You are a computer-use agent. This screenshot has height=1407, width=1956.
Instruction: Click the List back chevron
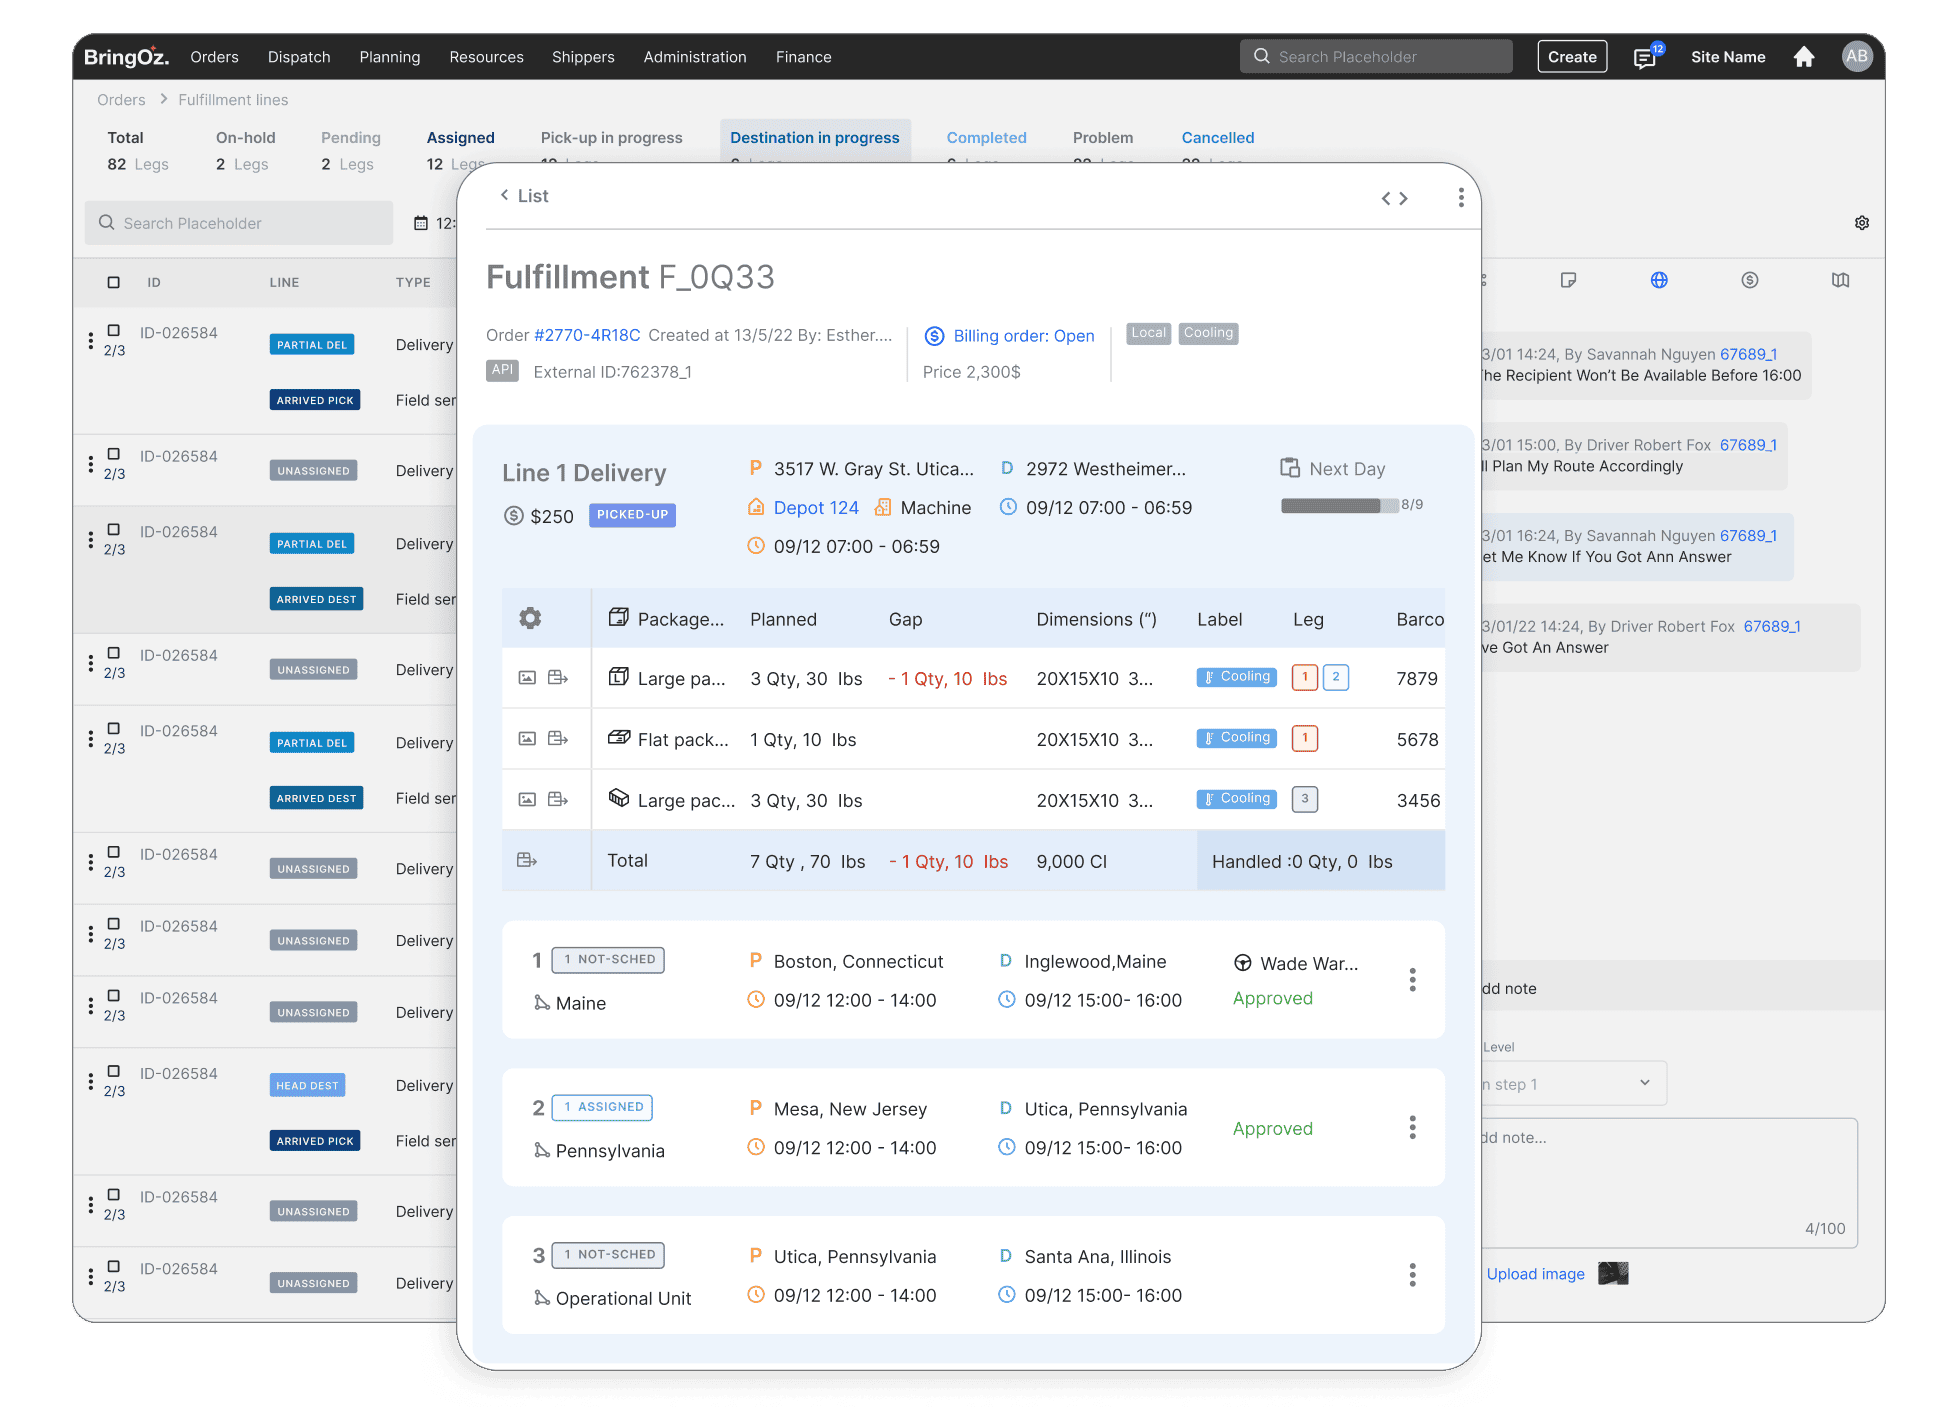pos(504,195)
